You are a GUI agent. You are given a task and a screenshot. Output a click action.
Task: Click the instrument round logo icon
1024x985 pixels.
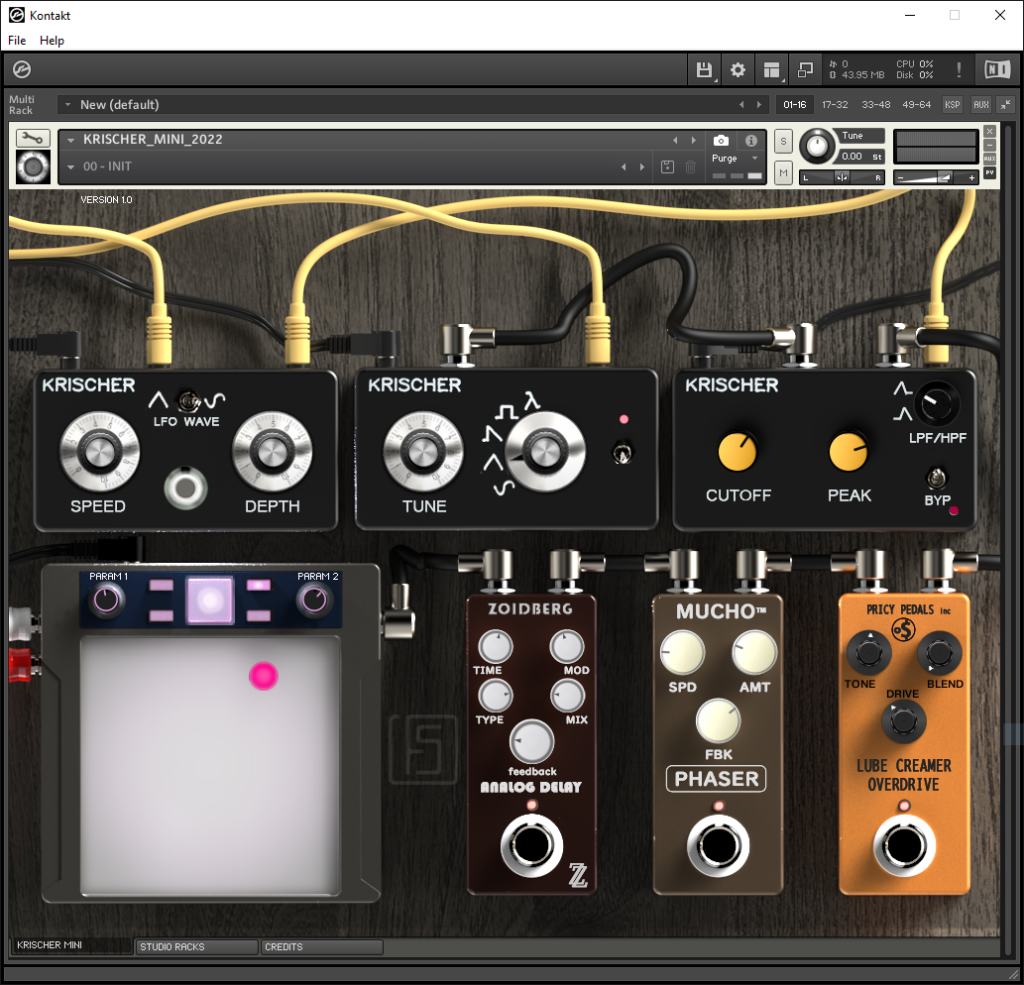coord(33,167)
